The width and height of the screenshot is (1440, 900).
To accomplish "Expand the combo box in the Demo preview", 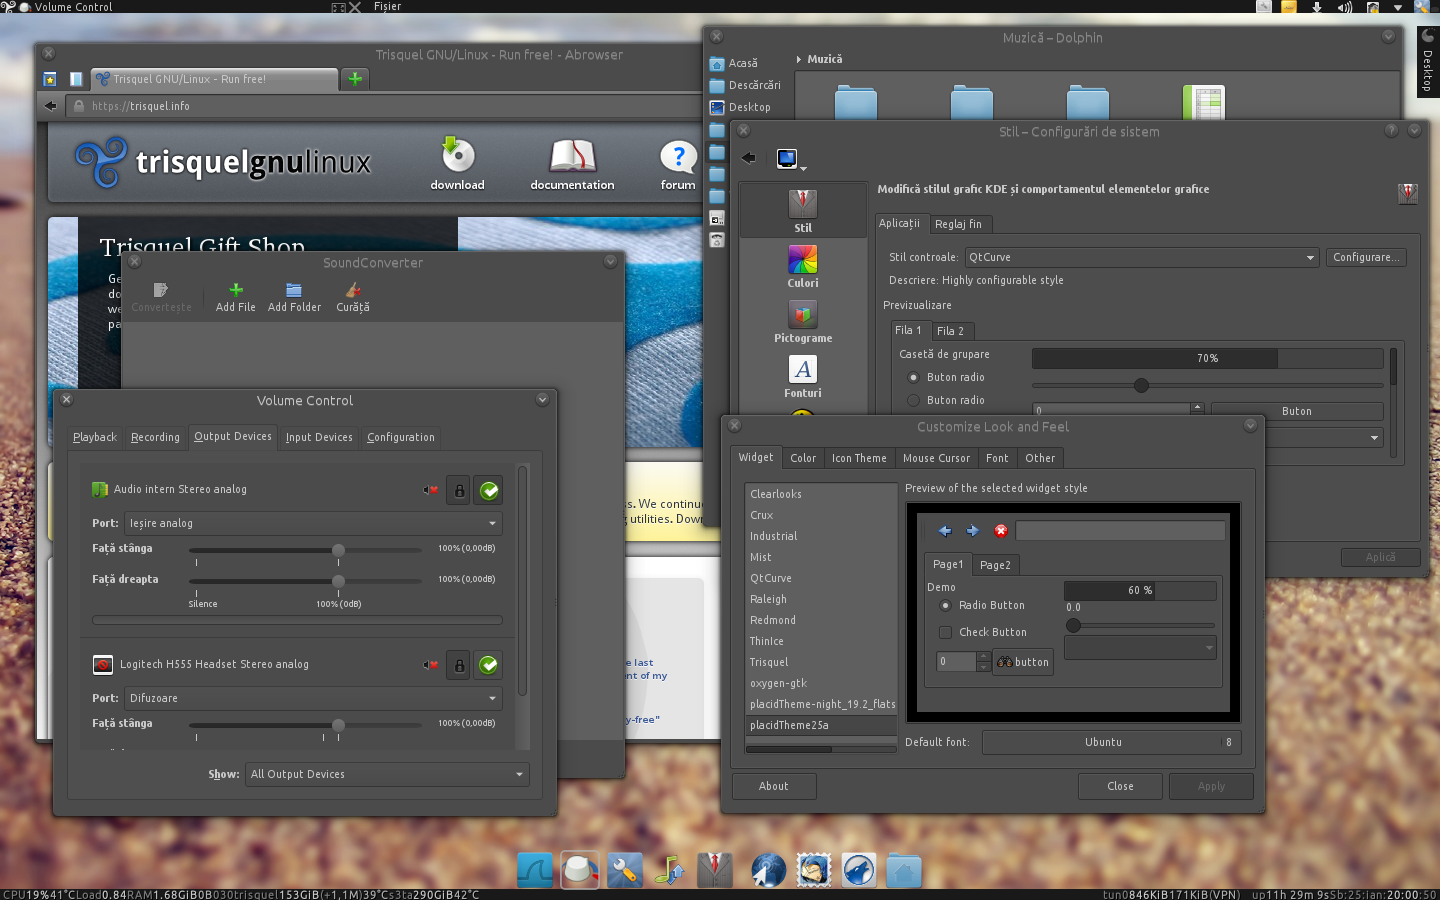I will coord(1140,648).
